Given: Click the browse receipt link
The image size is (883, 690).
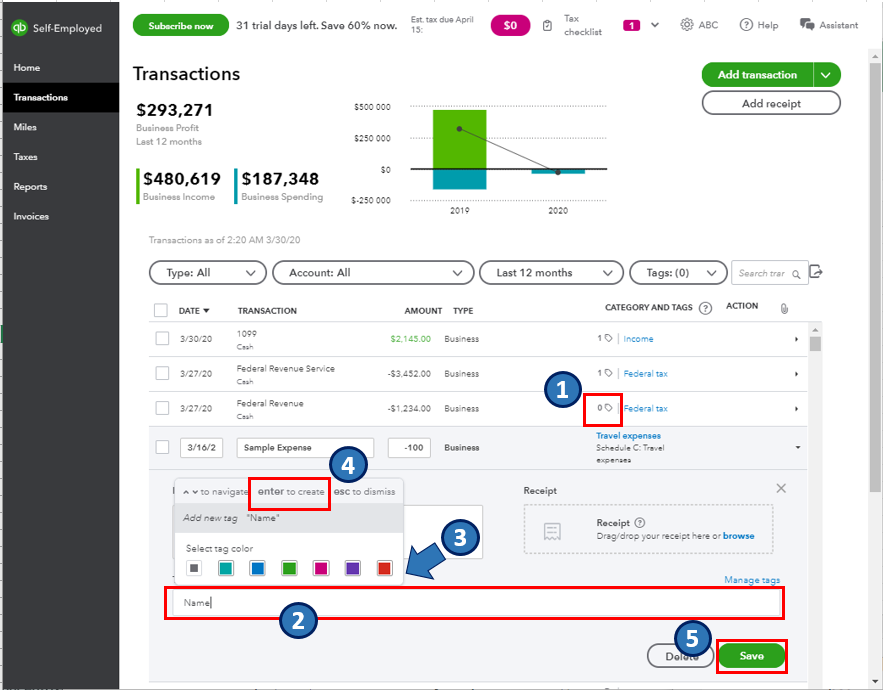Looking at the screenshot, I should coord(738,536).
